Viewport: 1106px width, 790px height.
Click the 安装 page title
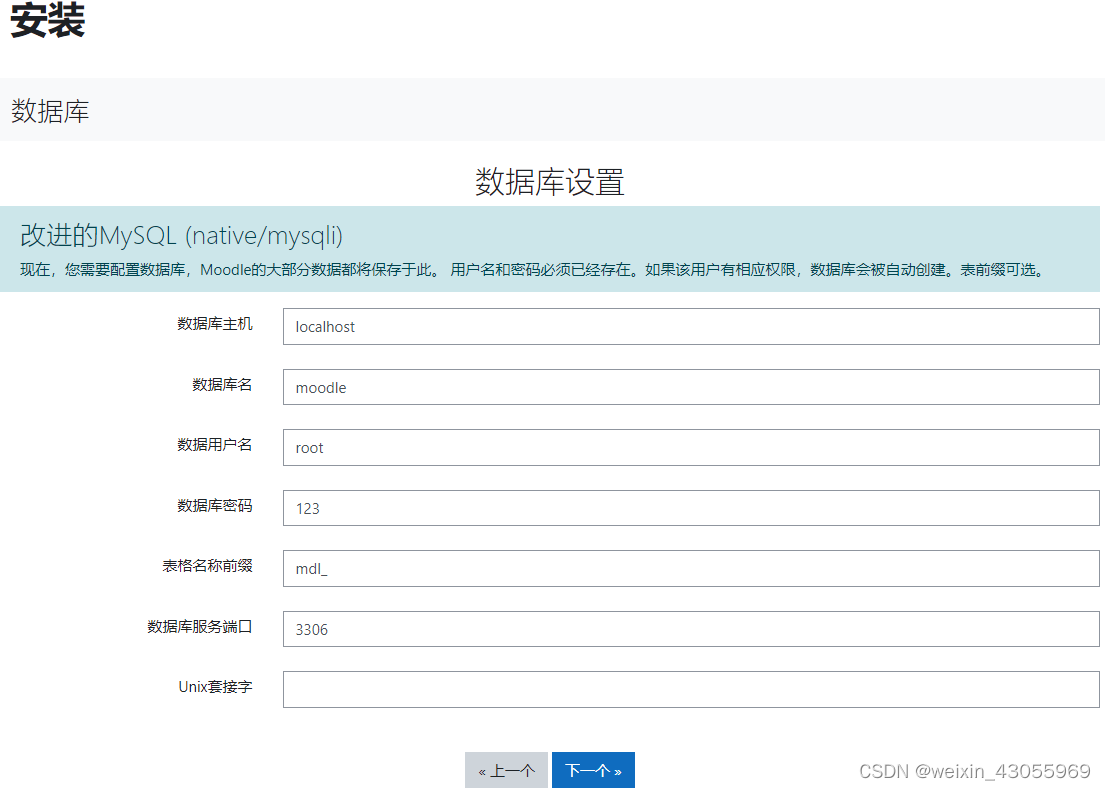point(47,20)
